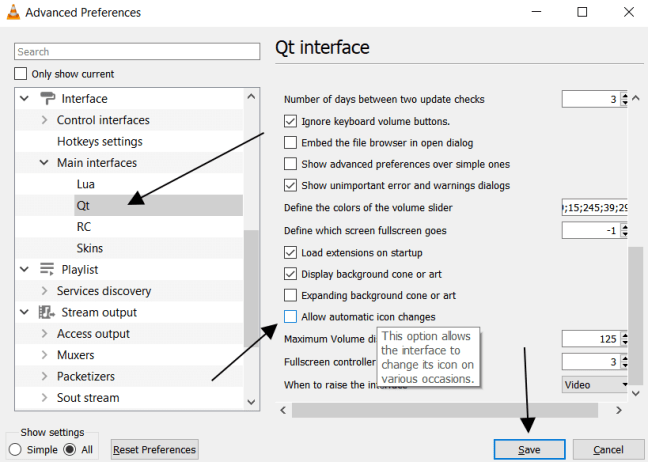Click the Save button

tap(529, 449)
